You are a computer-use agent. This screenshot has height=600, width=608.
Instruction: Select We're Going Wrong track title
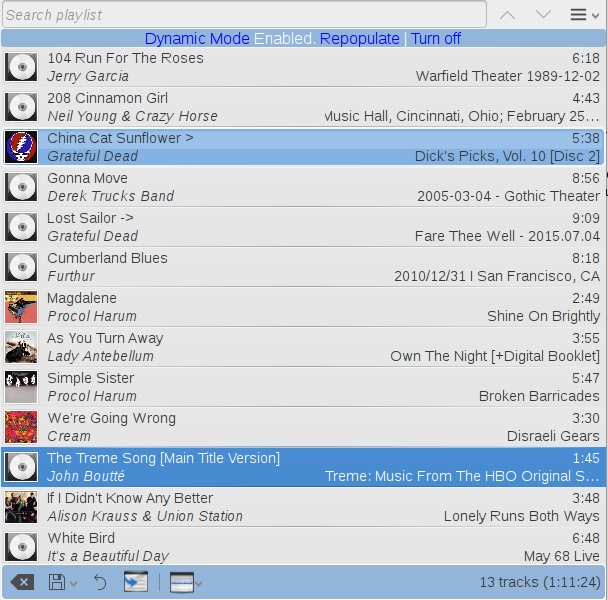[112, 418]
